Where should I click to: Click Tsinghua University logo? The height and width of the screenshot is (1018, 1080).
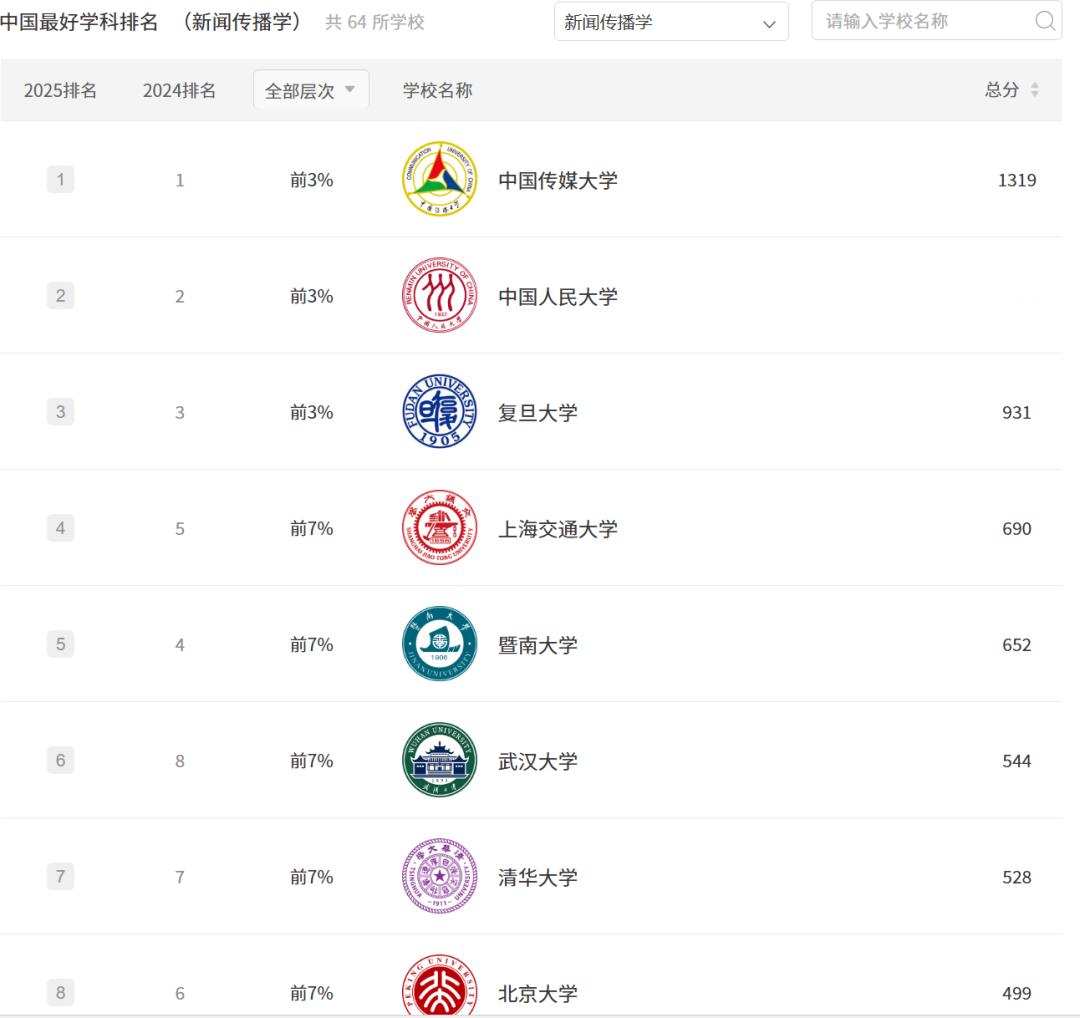click(x=439, y=876)
